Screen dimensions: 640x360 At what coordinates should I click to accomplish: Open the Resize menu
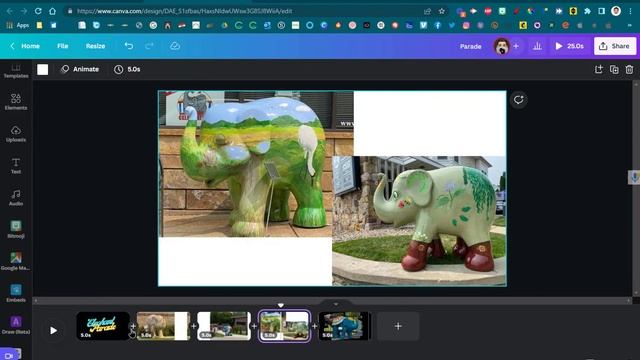click(95, 46)
